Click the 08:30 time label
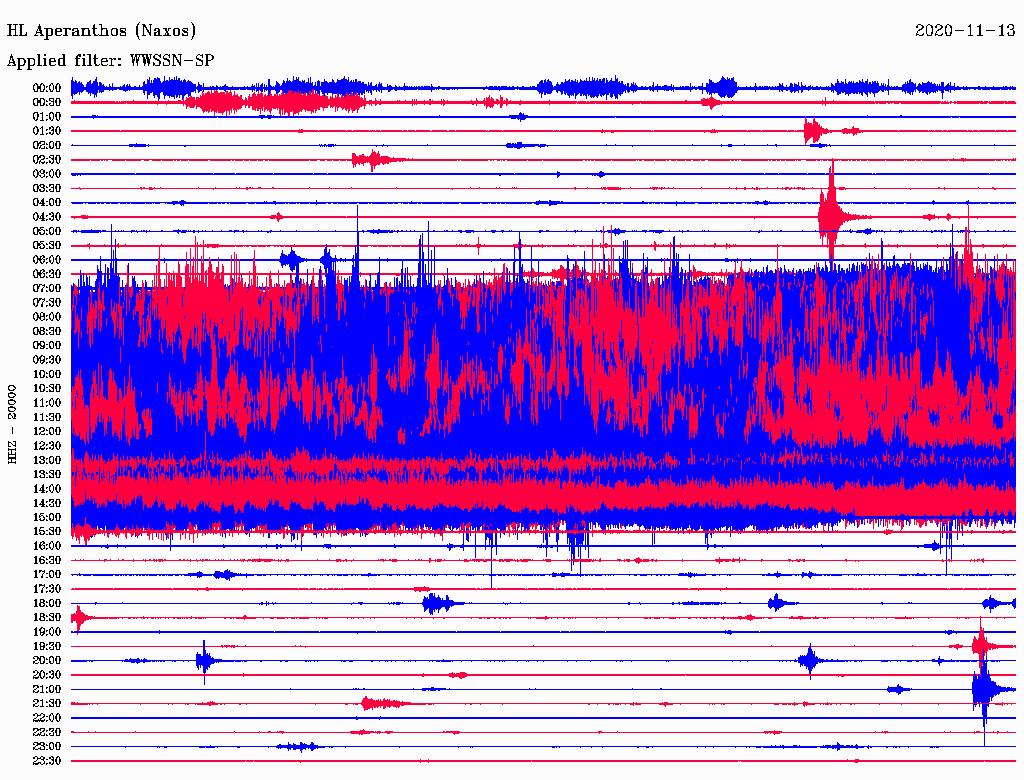1024x780 pixels. [47, 331]
